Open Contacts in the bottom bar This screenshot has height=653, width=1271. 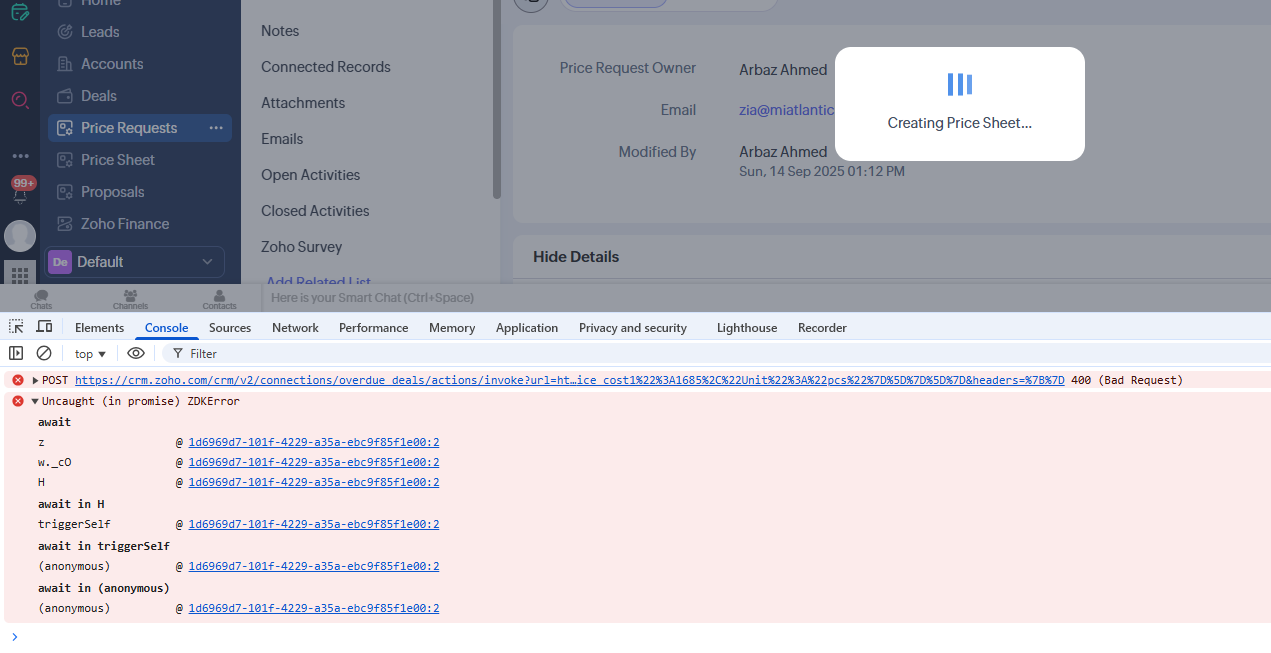[219, 299]
